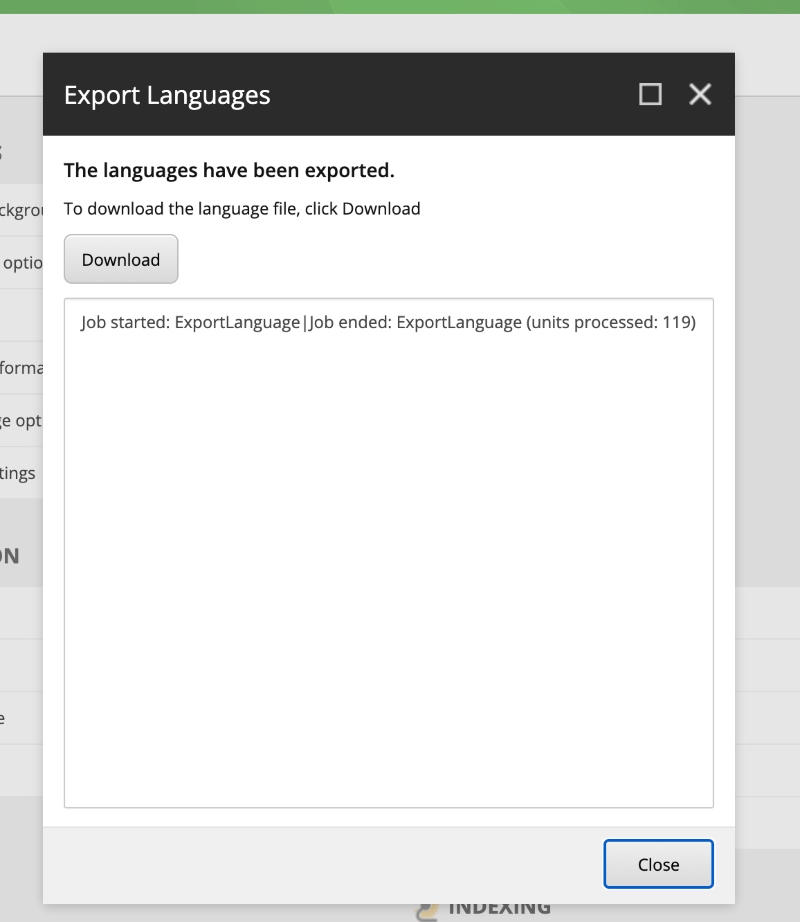Open the sidebar entry ending in 'ckgrou'
Screen dimensions: 800x922
pyautogui.click(x=18, y=210)
